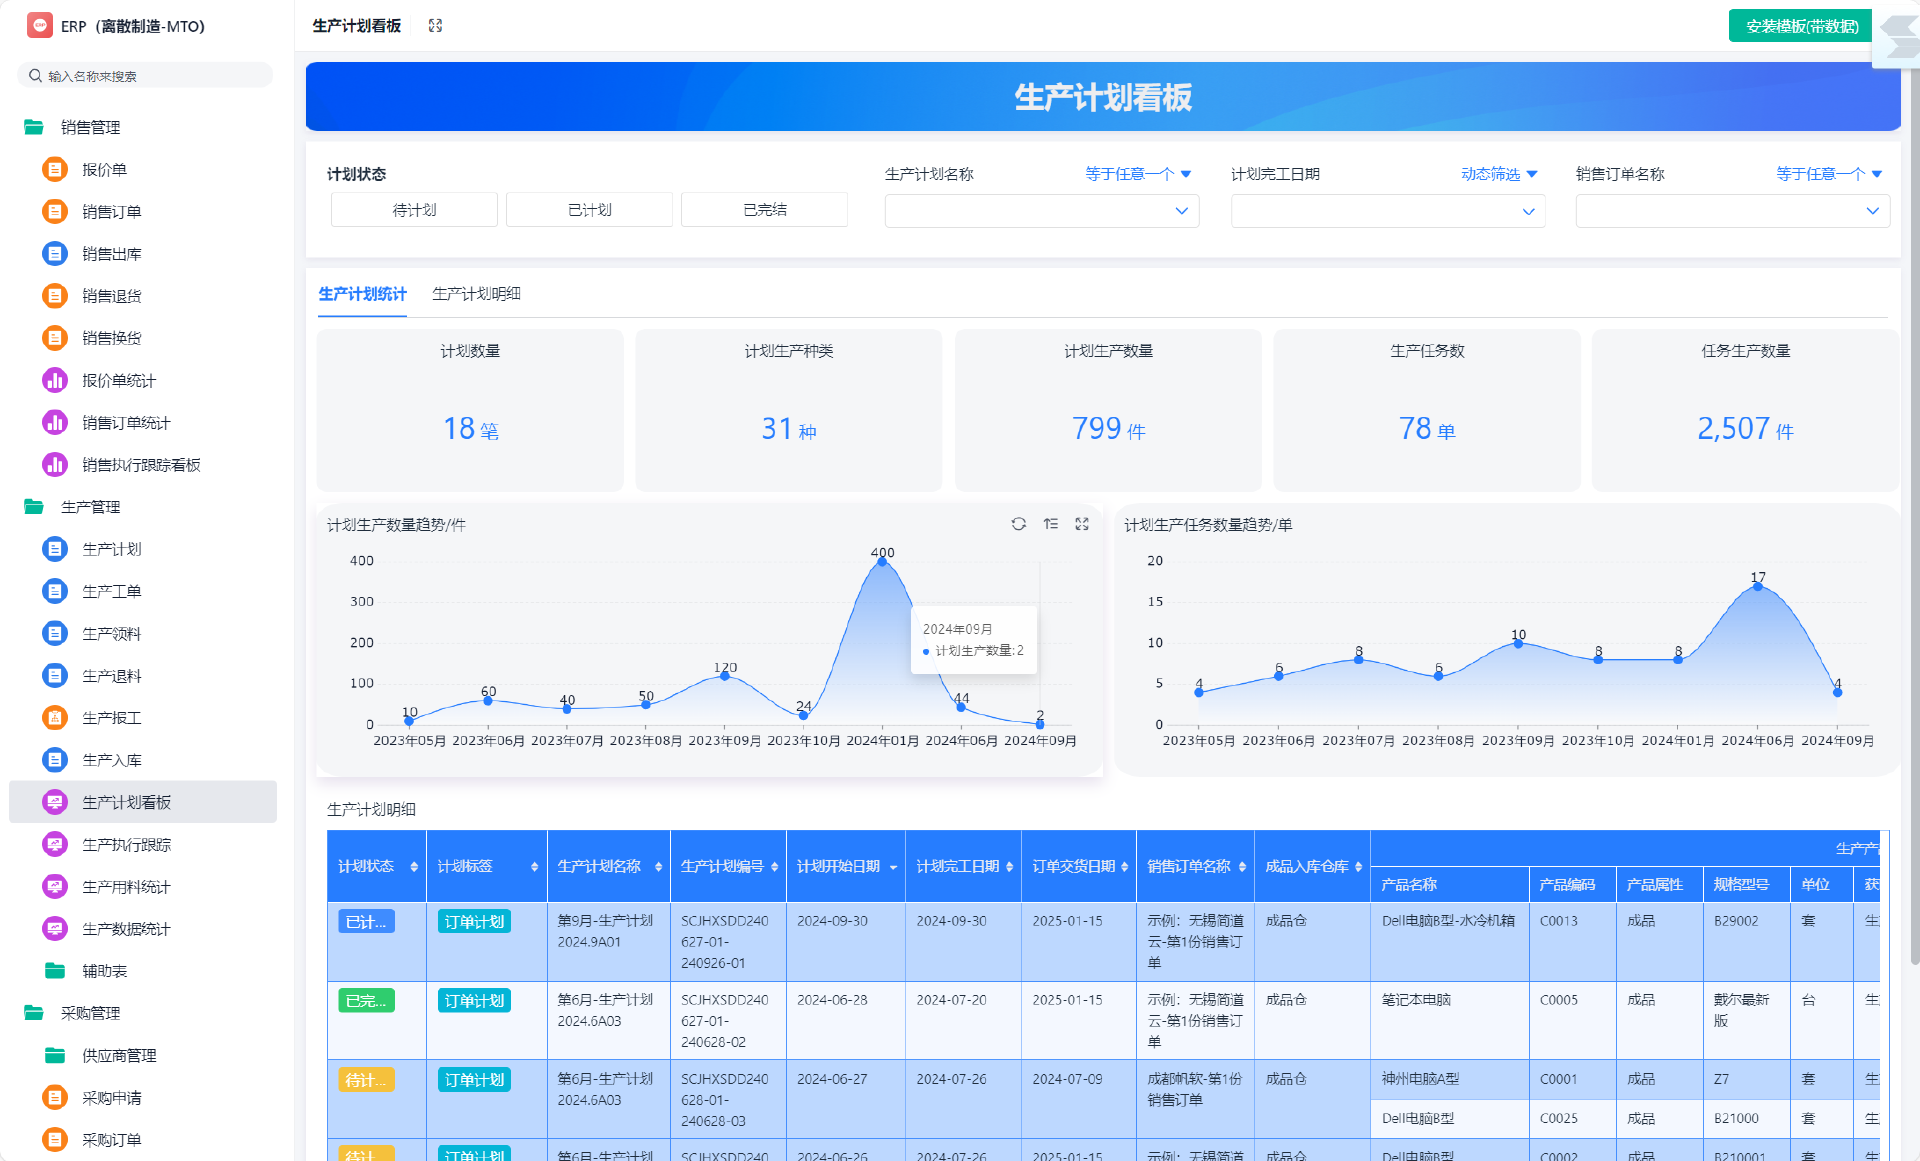The image size is (1920, 1161).
Task: Change 等于任意一个 condition for 销售订单名称
Action: click(1829, 174)
